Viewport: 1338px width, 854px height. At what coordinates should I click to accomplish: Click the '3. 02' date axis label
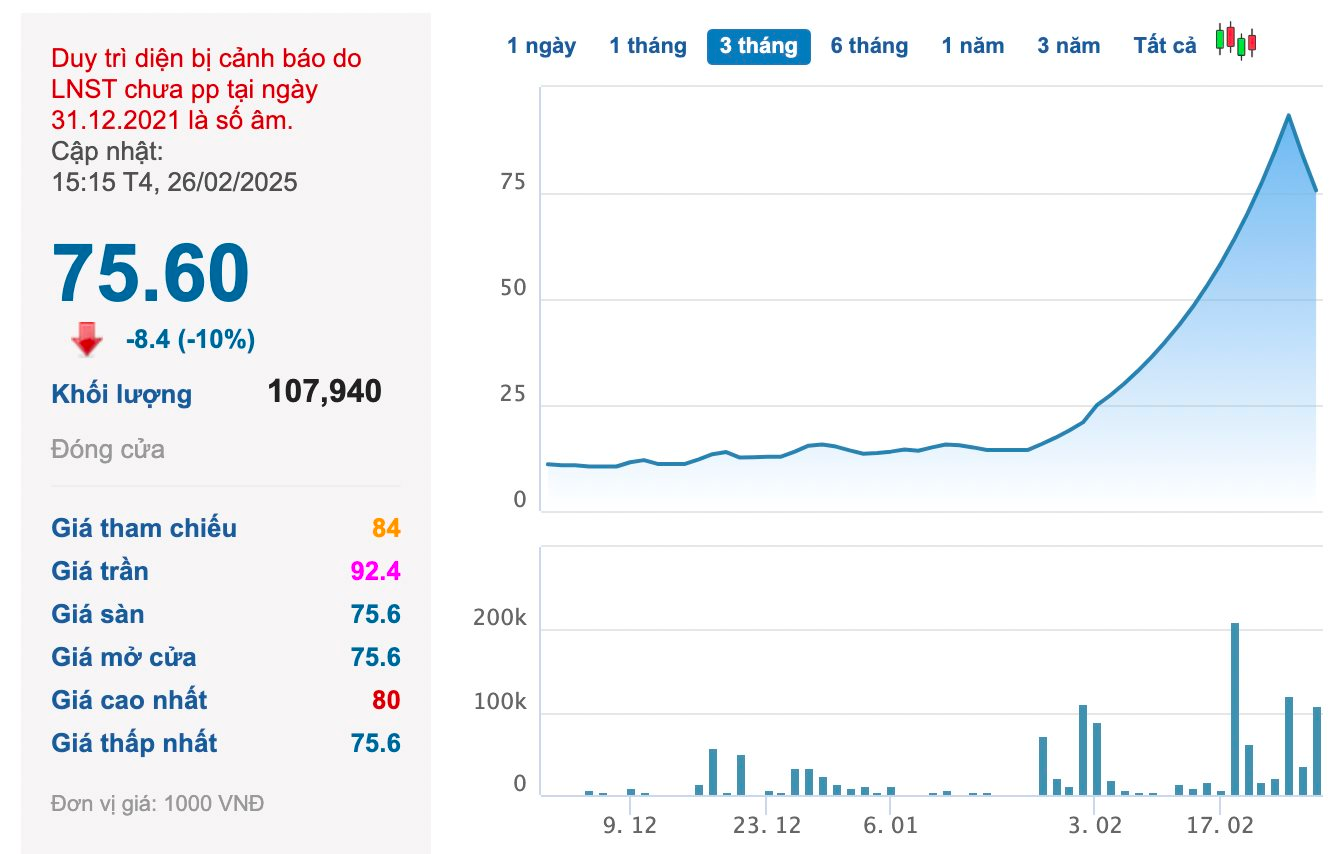(x=1095, y=827)
